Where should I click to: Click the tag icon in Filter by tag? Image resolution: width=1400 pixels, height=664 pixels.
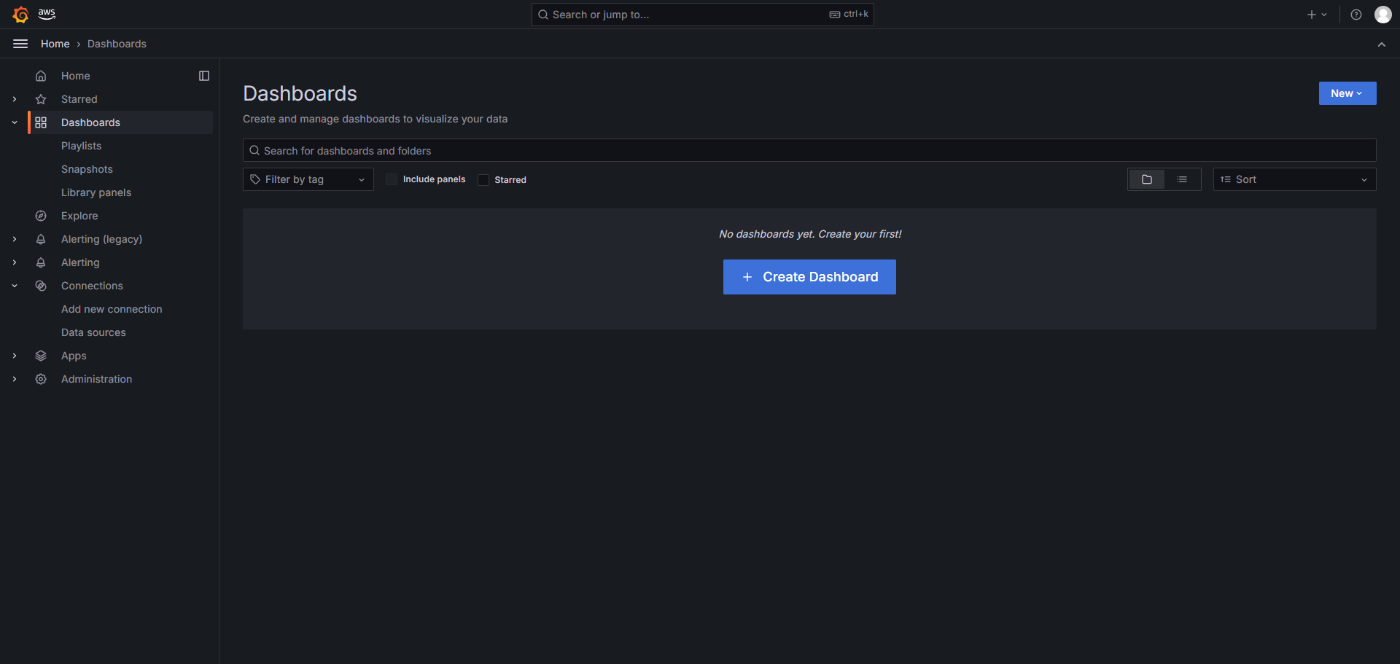tap(256, 179)
